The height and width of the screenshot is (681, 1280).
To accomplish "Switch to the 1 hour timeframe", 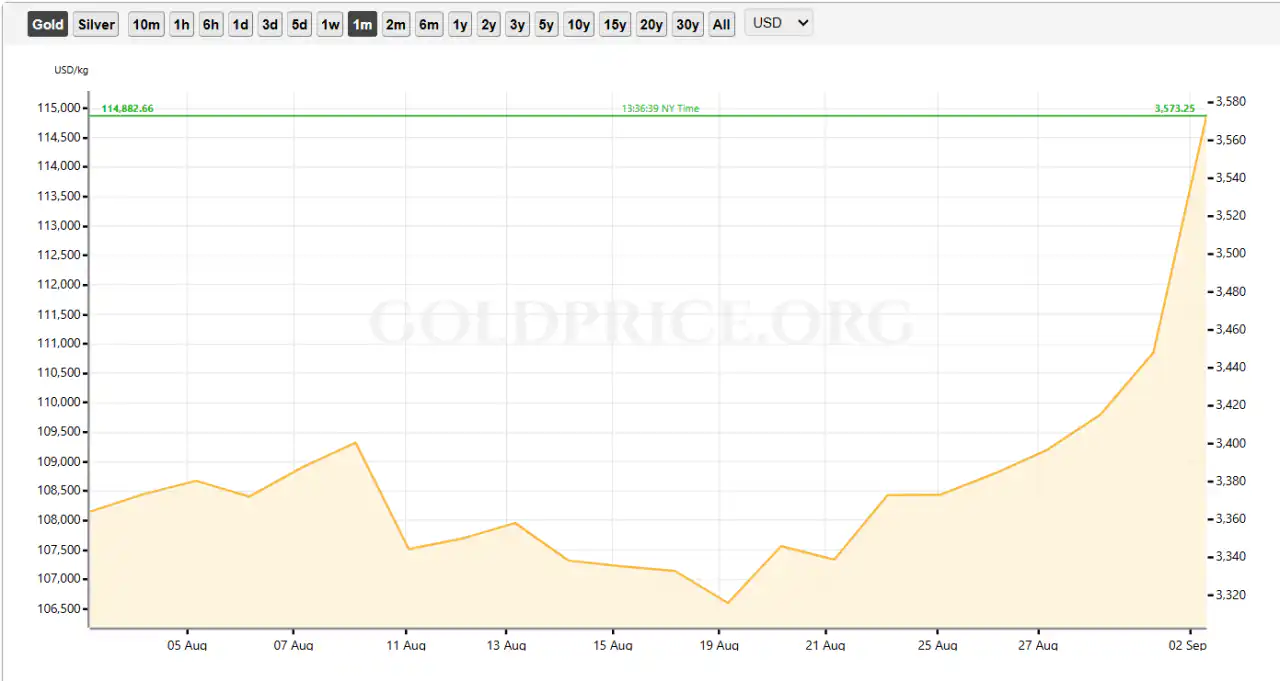I will (x=181, y=23).
